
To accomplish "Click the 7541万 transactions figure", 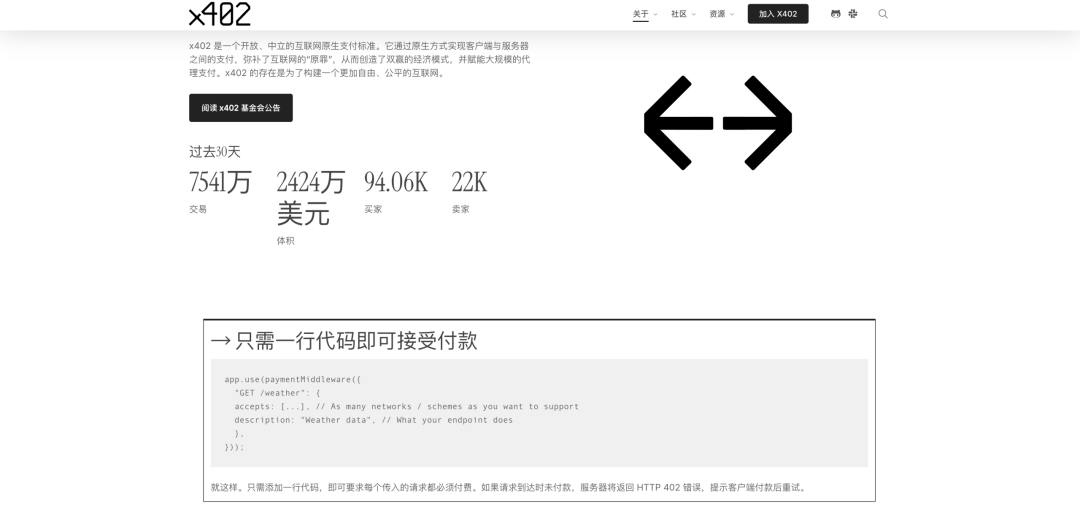I will pos(220,182).
